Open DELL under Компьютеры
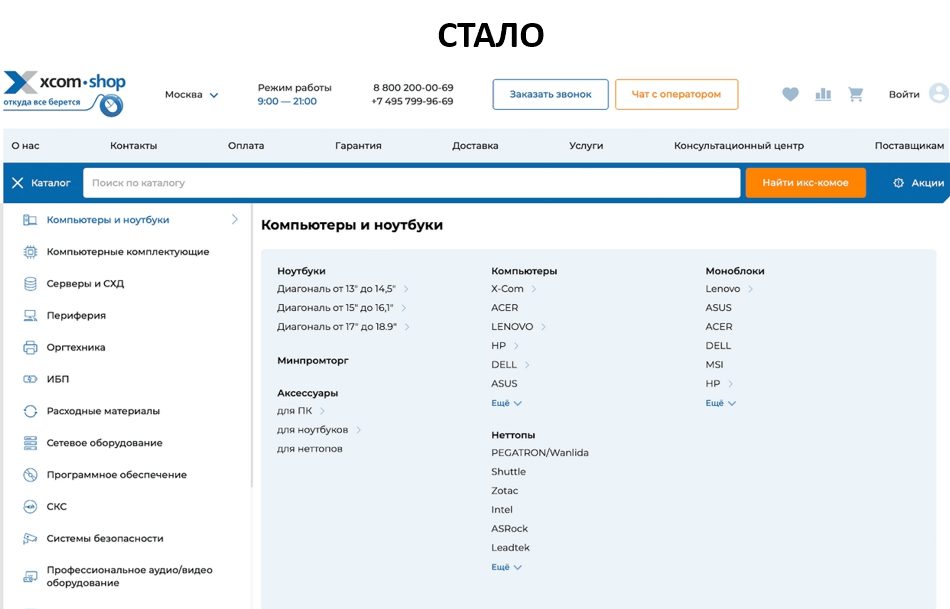This screenshot has height=609, width=950. click(x=504, y=365)
